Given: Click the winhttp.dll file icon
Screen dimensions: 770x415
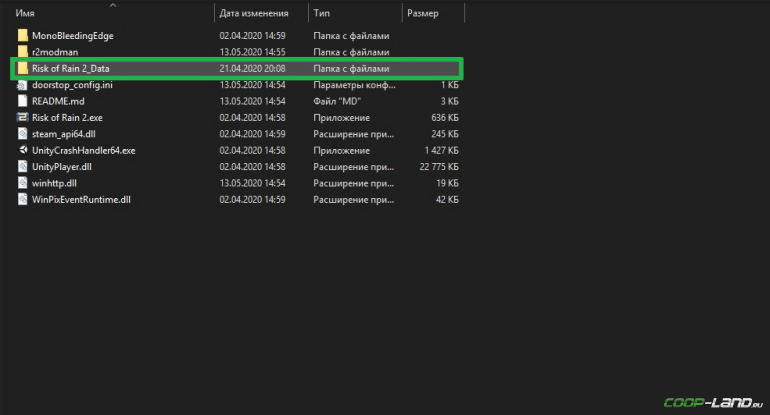Looking at the screenshot, I should tap(23, 183).
